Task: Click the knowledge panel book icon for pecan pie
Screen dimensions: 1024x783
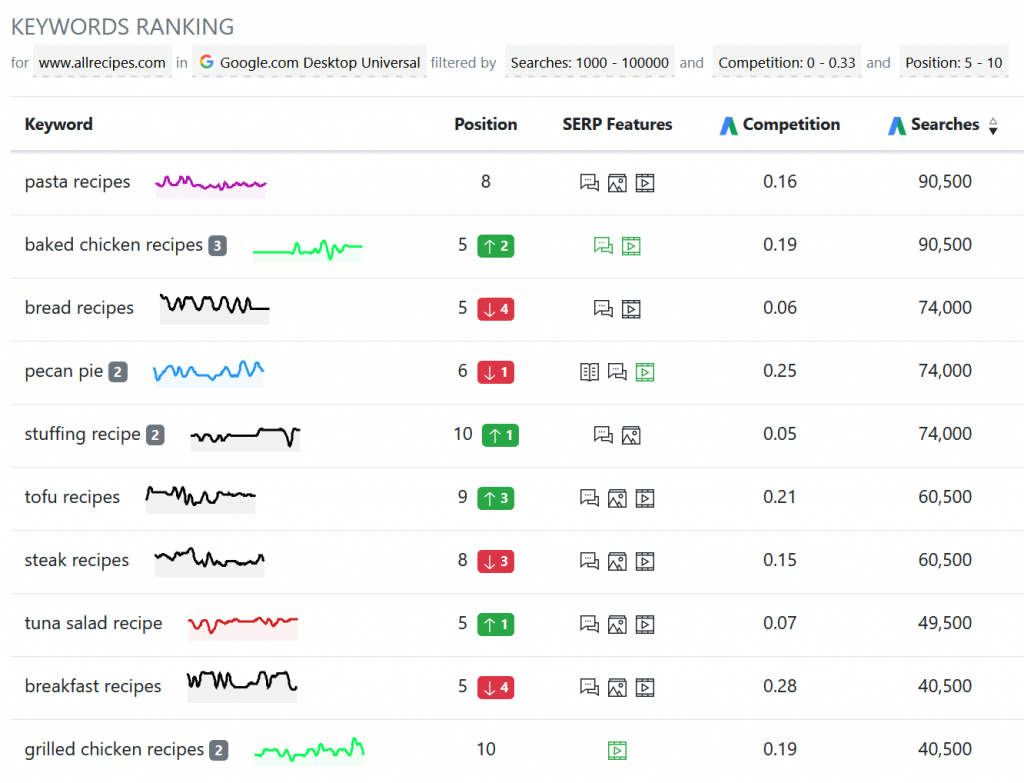Action: pyautogui.click(x=589, y=372)
